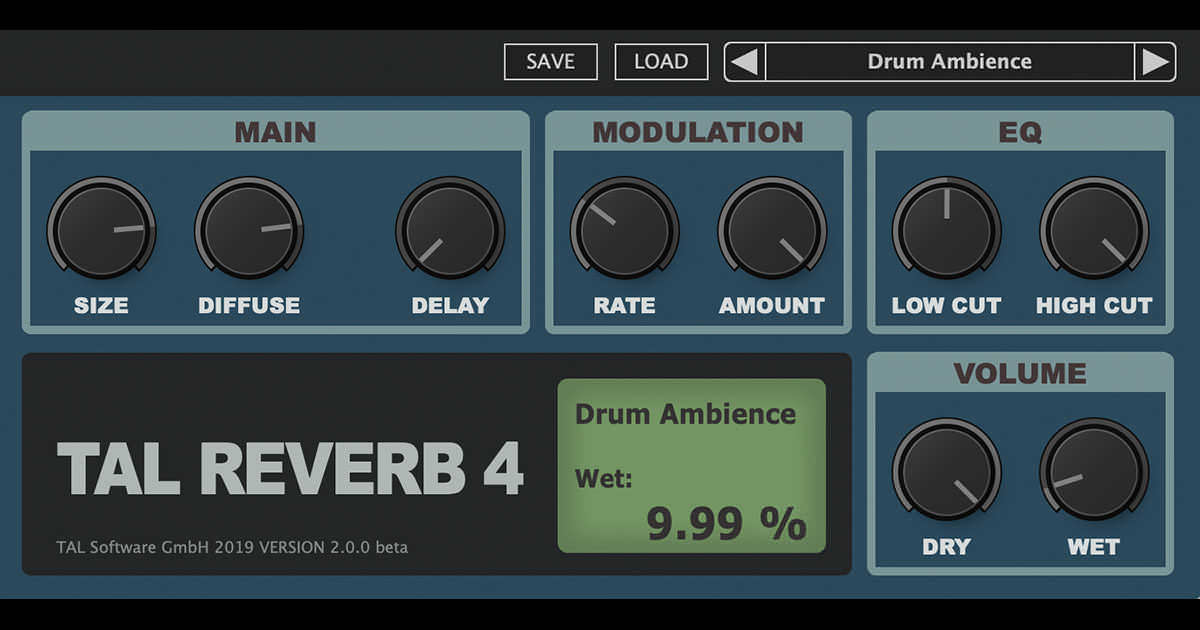This screenshot has width=1200, height=630.
Task: Click the DELAY knob
Action: click(450, 229)
